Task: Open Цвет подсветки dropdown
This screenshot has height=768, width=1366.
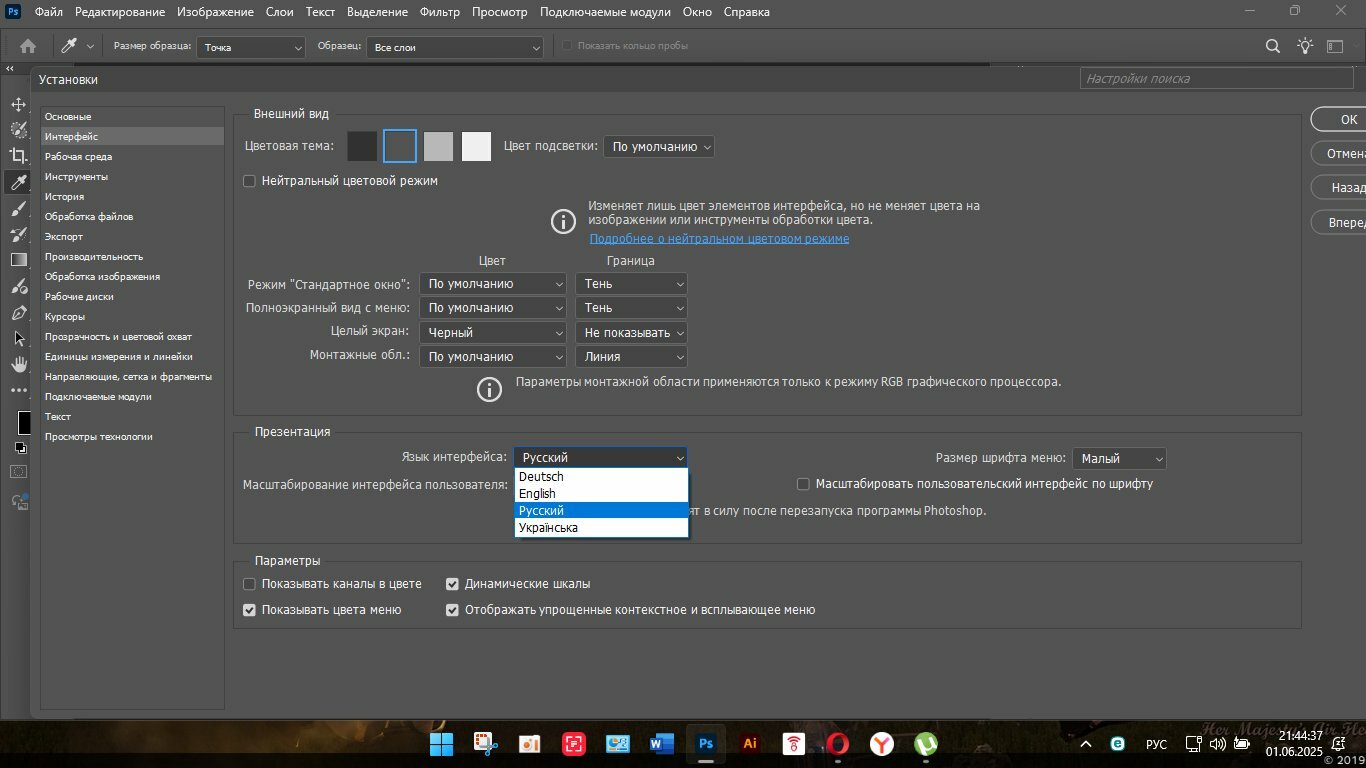Action: tap(660, 147)
